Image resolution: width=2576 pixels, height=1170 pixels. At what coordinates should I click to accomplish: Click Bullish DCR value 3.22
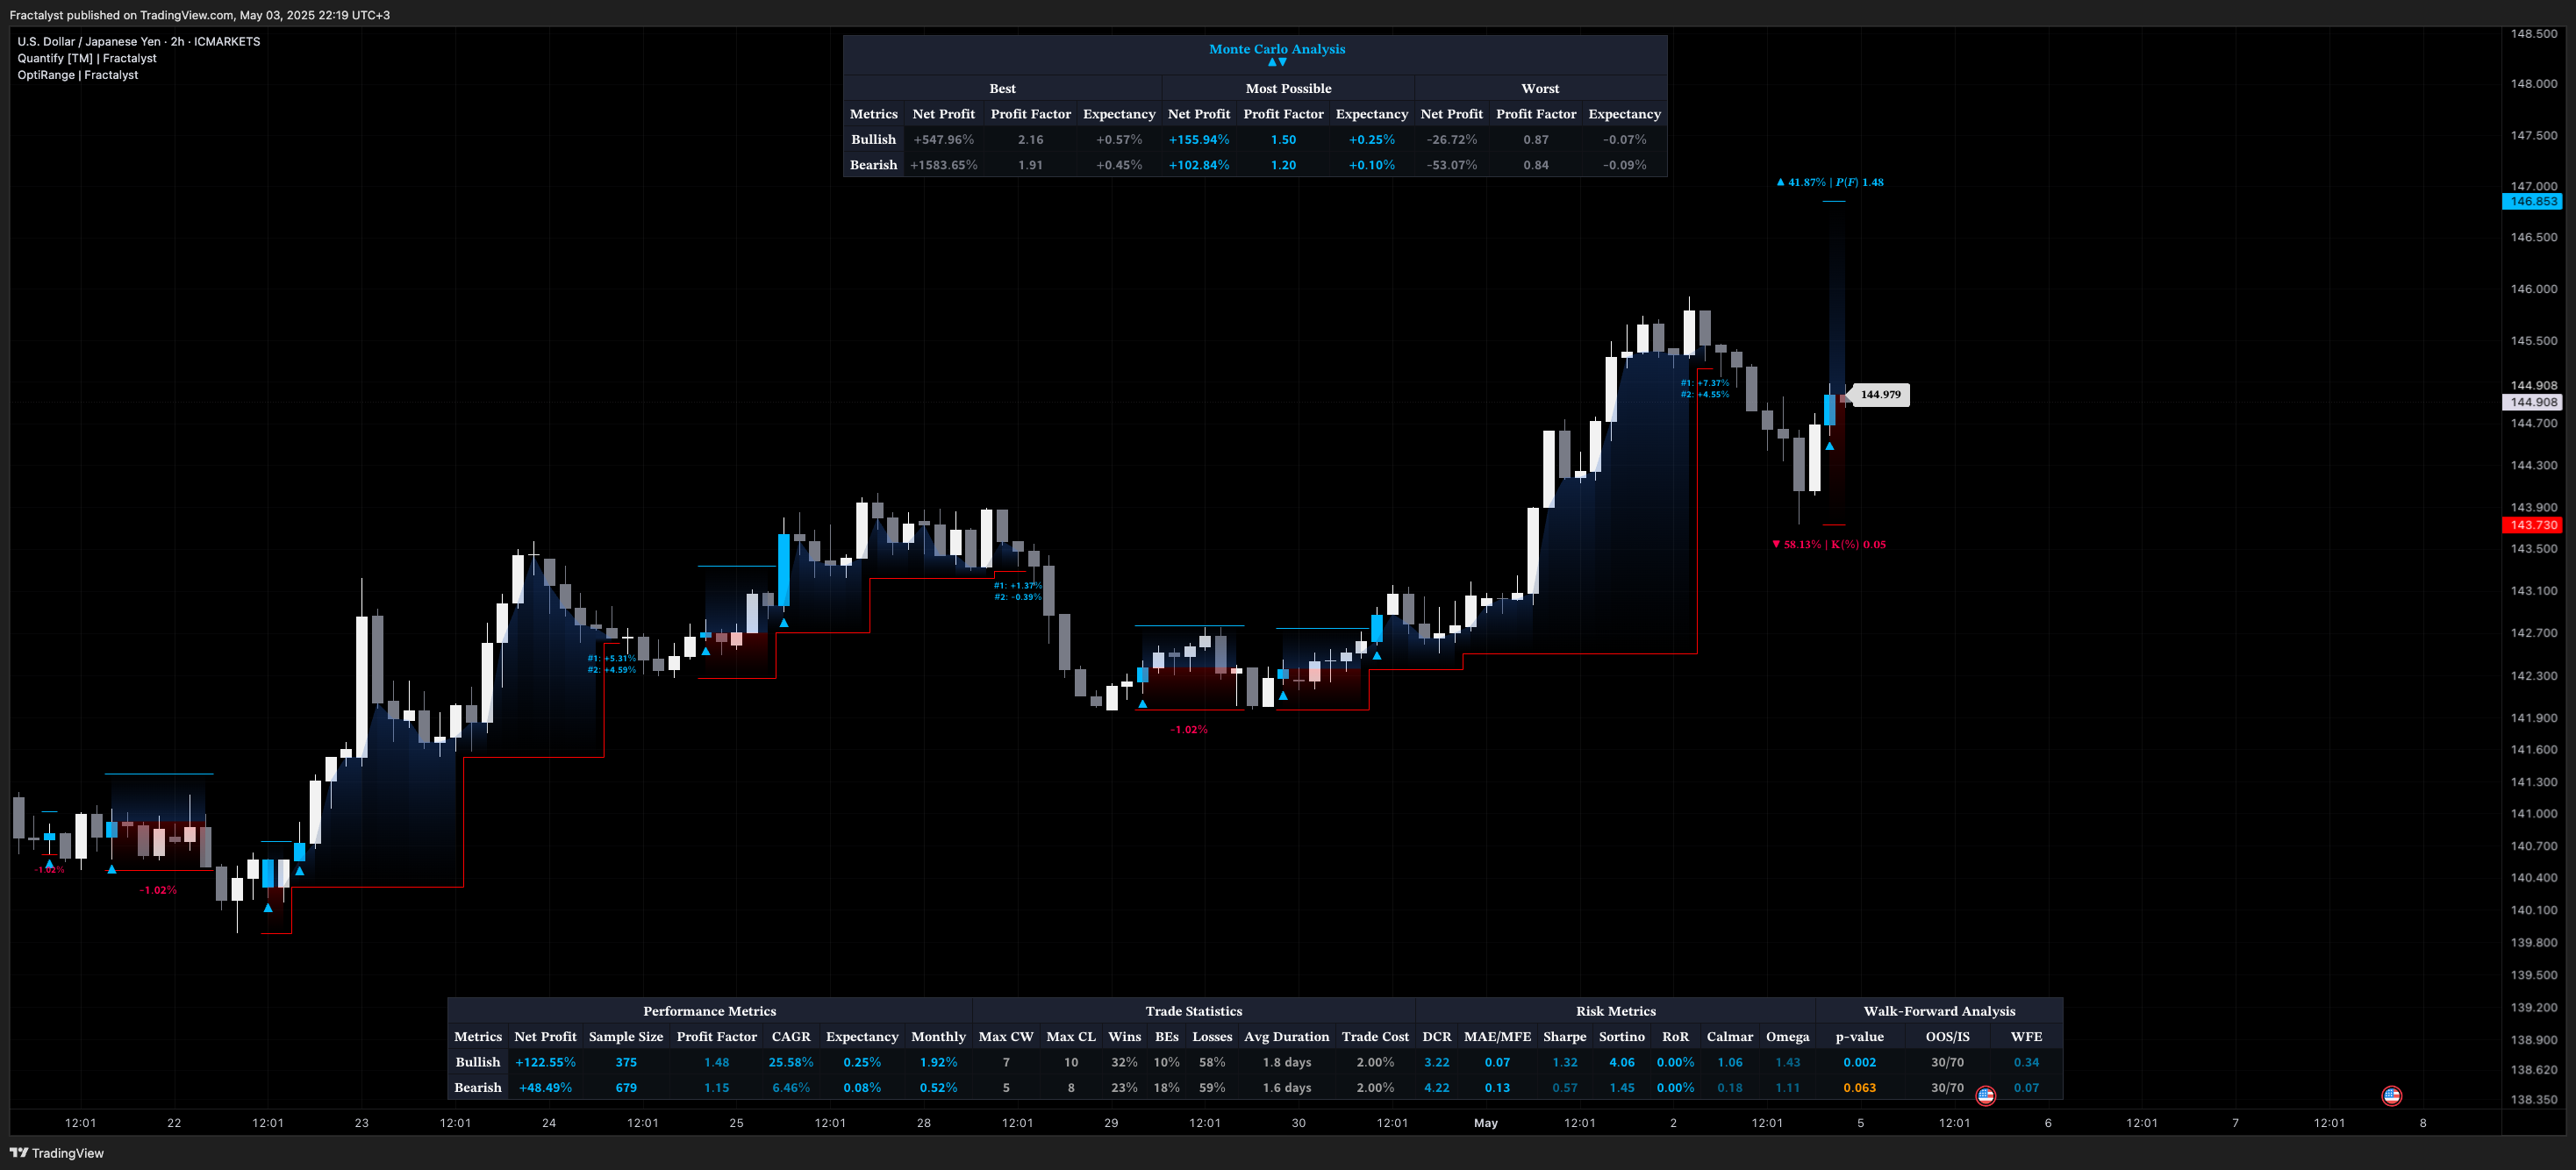(x=1436, y=1063)
